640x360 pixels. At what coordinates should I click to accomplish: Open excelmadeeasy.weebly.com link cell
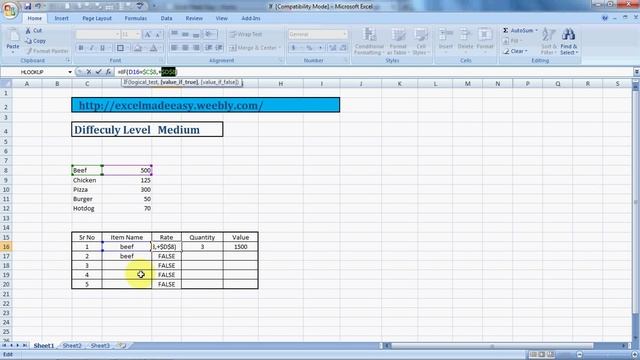205,105
